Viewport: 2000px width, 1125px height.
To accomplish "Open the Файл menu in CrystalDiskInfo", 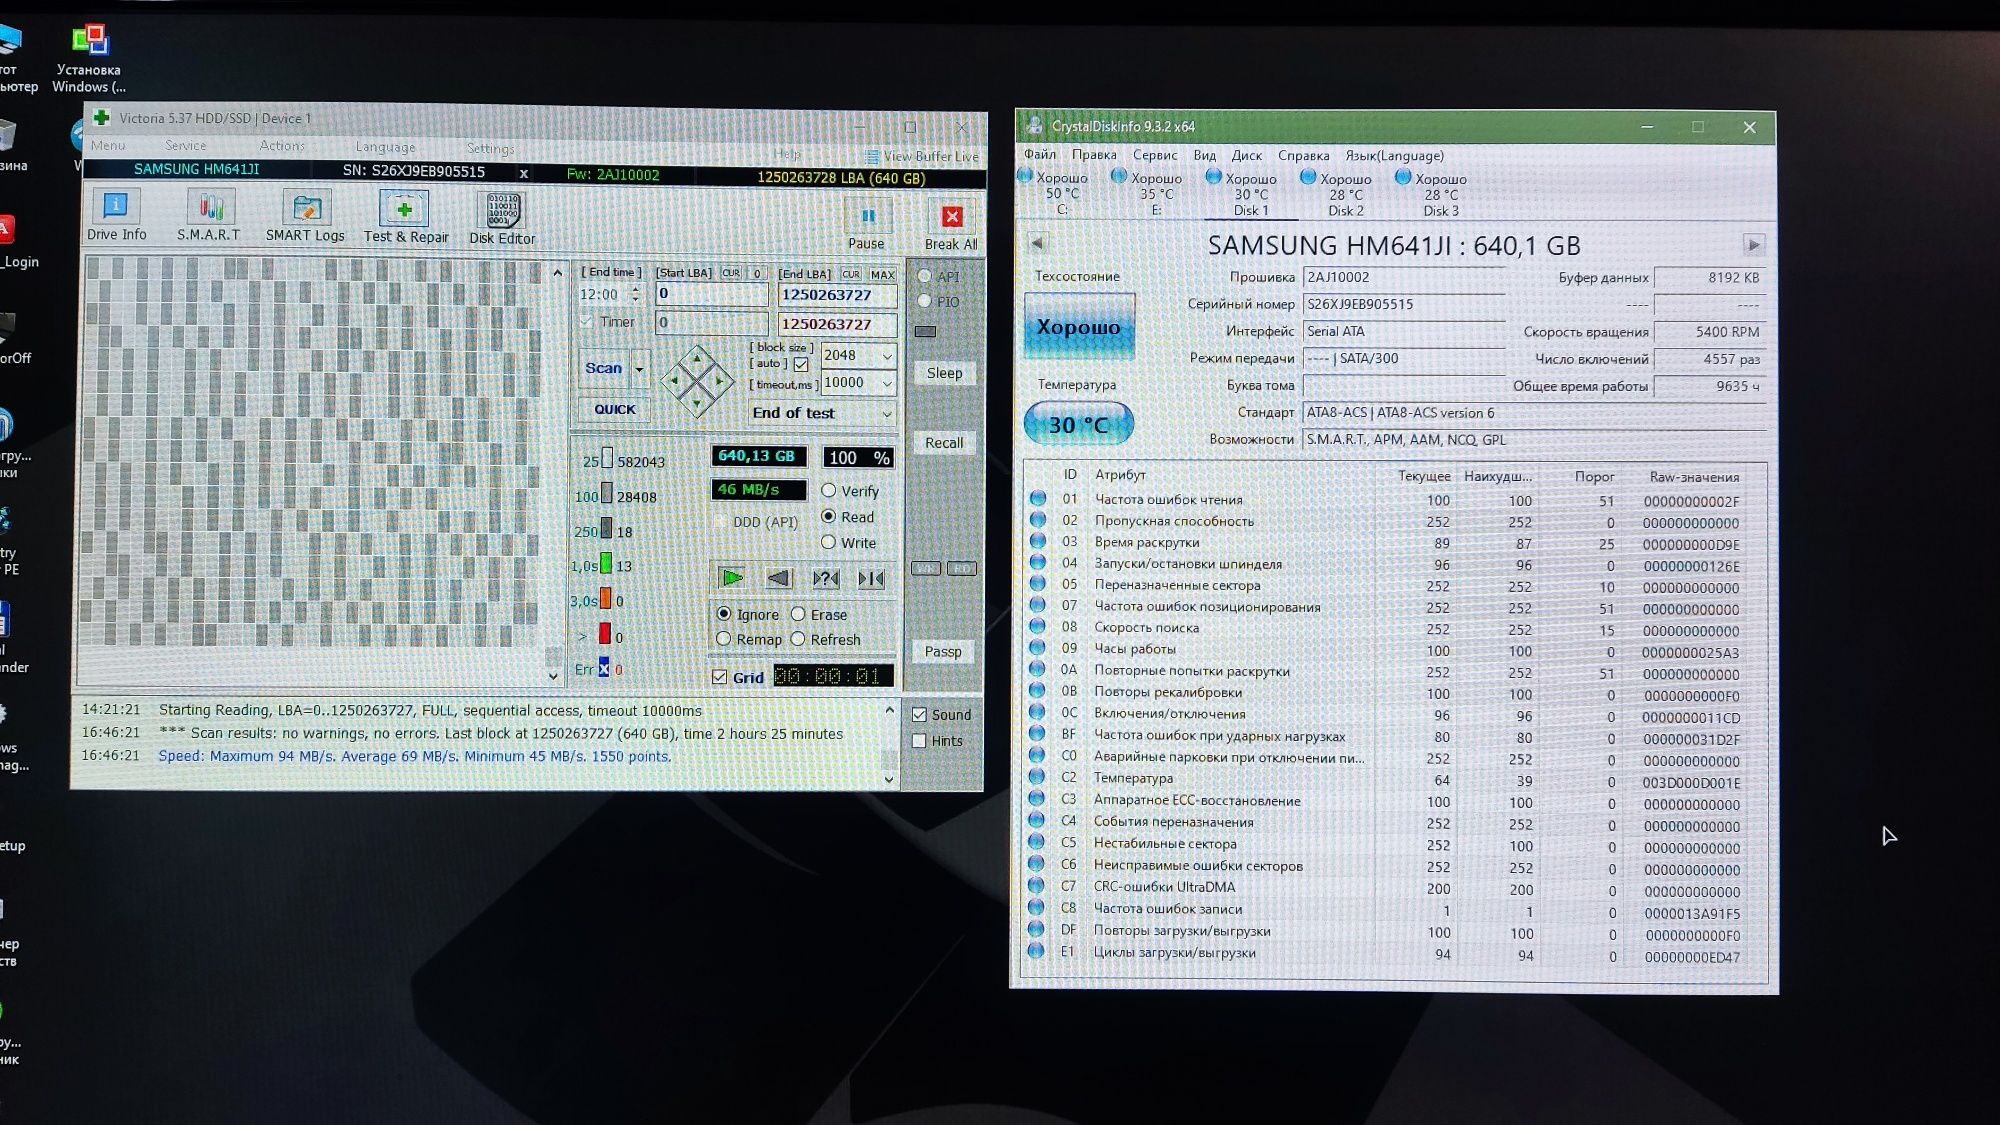I will coord(1040,154).
